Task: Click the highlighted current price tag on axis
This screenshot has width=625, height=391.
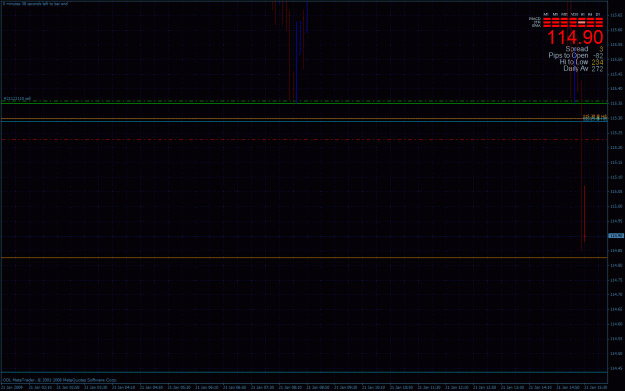Action: coord(616,236)
